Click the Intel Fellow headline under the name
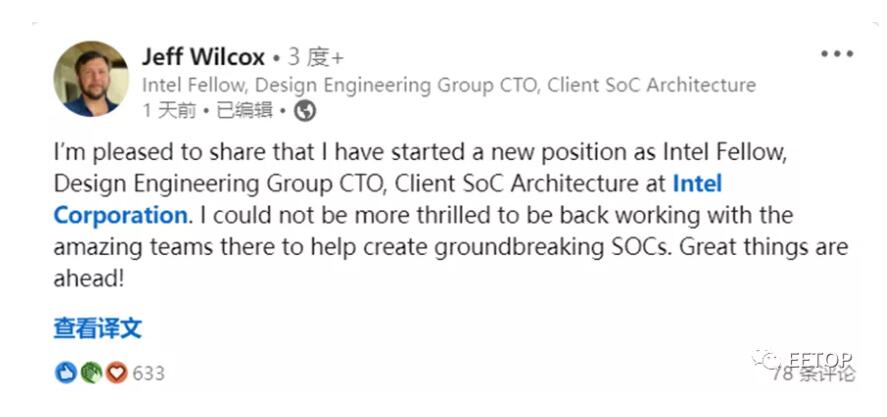This screenshot has height=417, width=887. 449,85
